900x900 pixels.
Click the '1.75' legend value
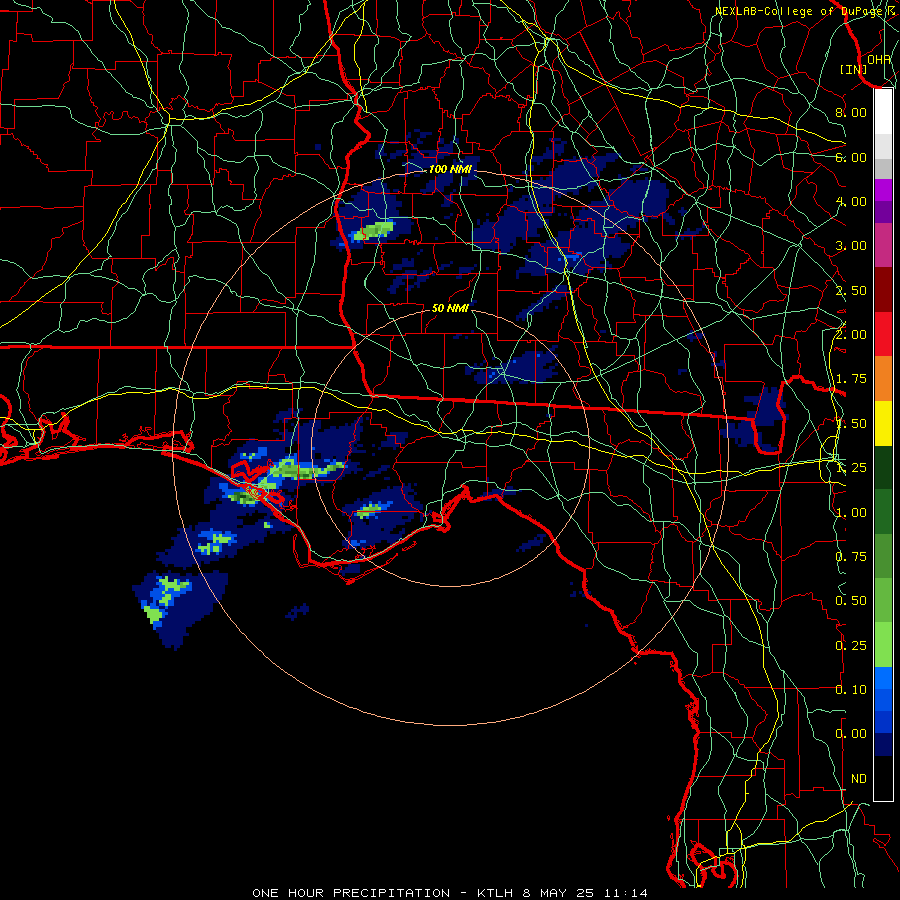pos(851,379)
